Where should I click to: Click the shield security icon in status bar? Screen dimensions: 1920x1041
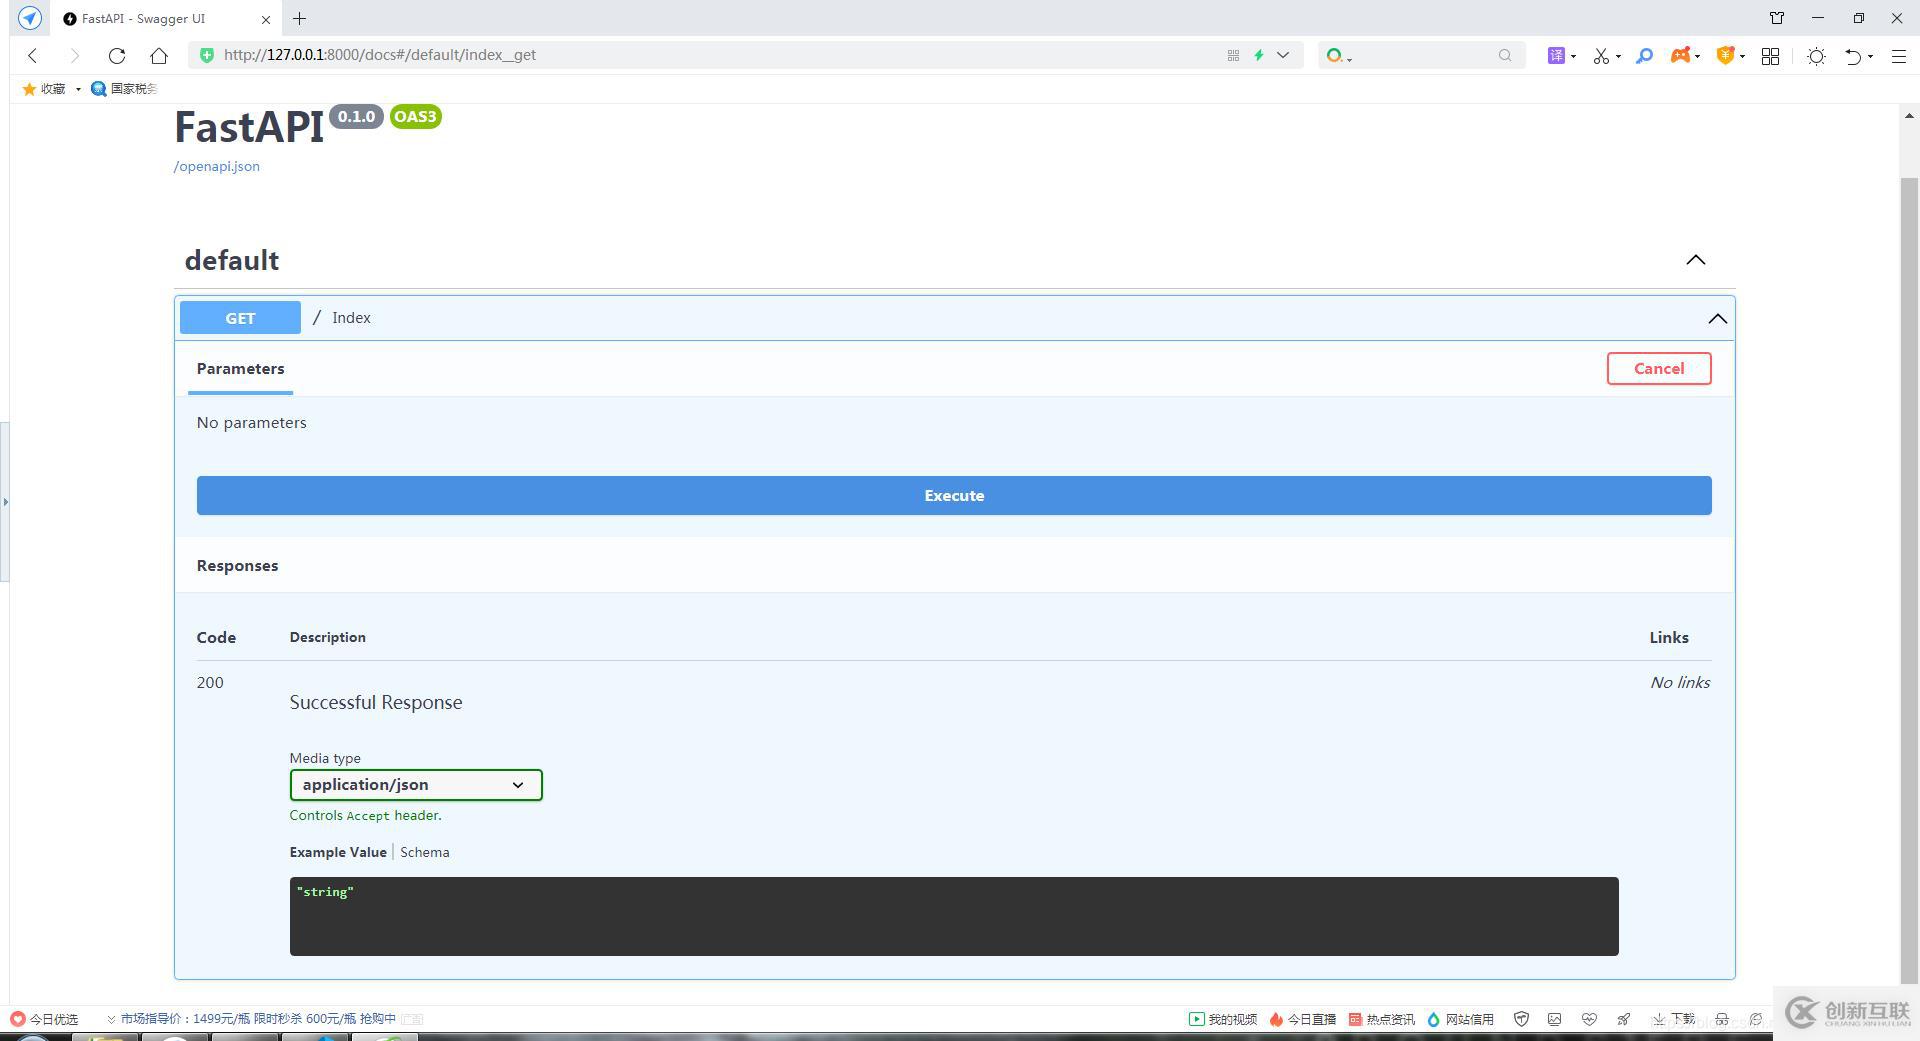click(1521, 1019)
